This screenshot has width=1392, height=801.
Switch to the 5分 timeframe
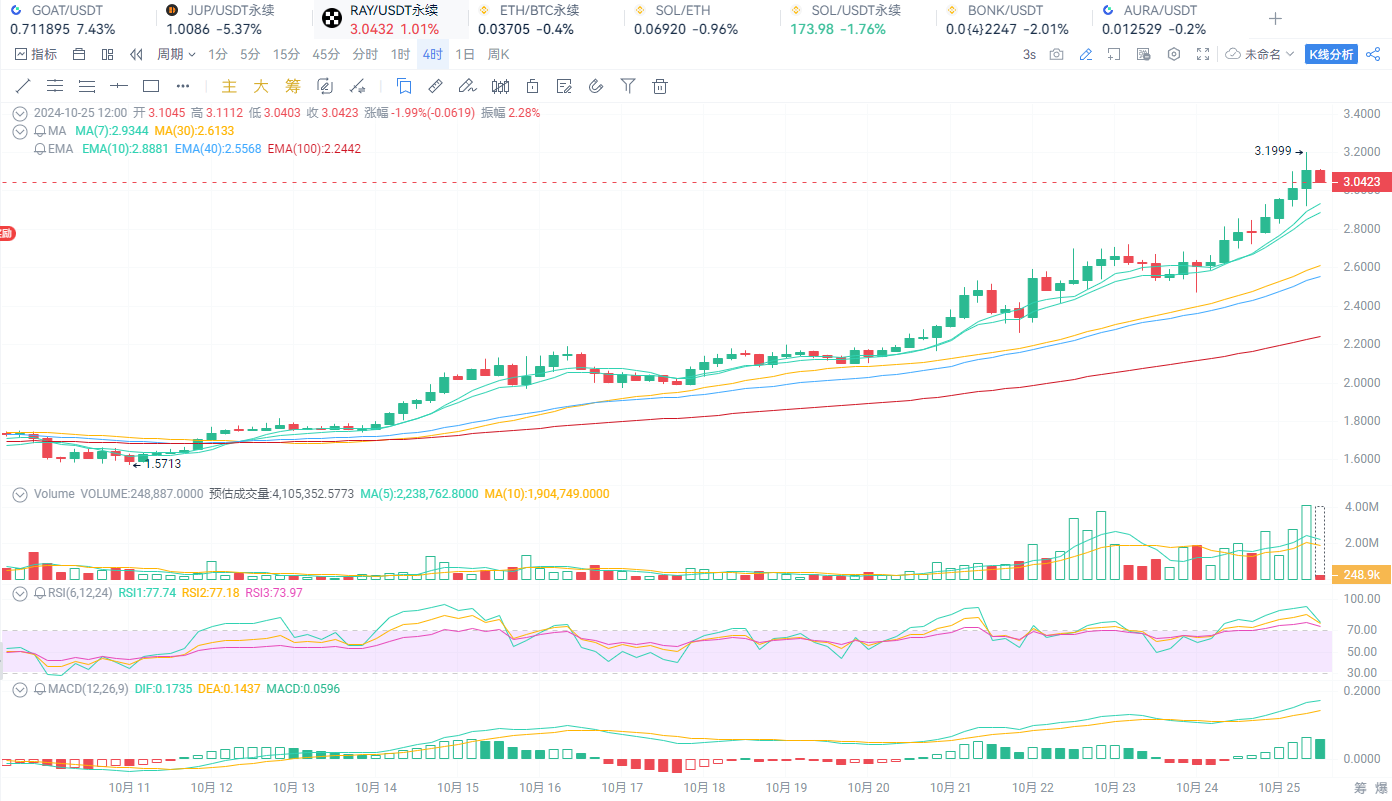[250, 54]
